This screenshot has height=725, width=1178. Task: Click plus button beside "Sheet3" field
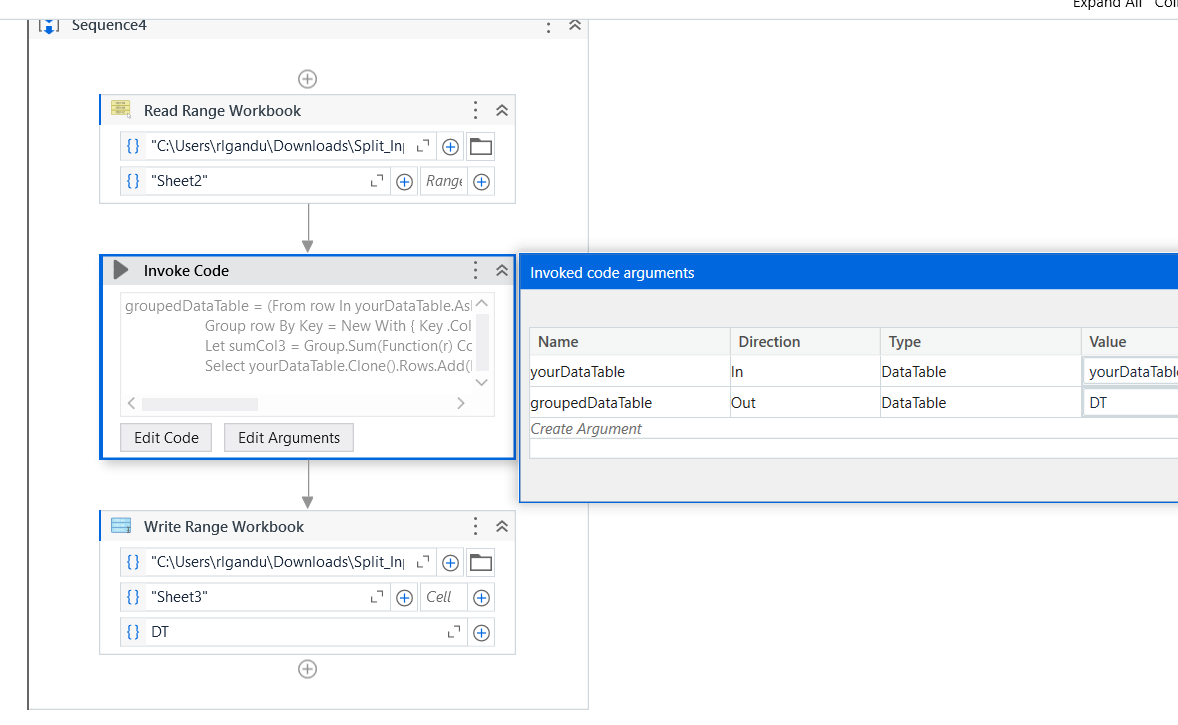pyautogui.click(x=404, y=598)
